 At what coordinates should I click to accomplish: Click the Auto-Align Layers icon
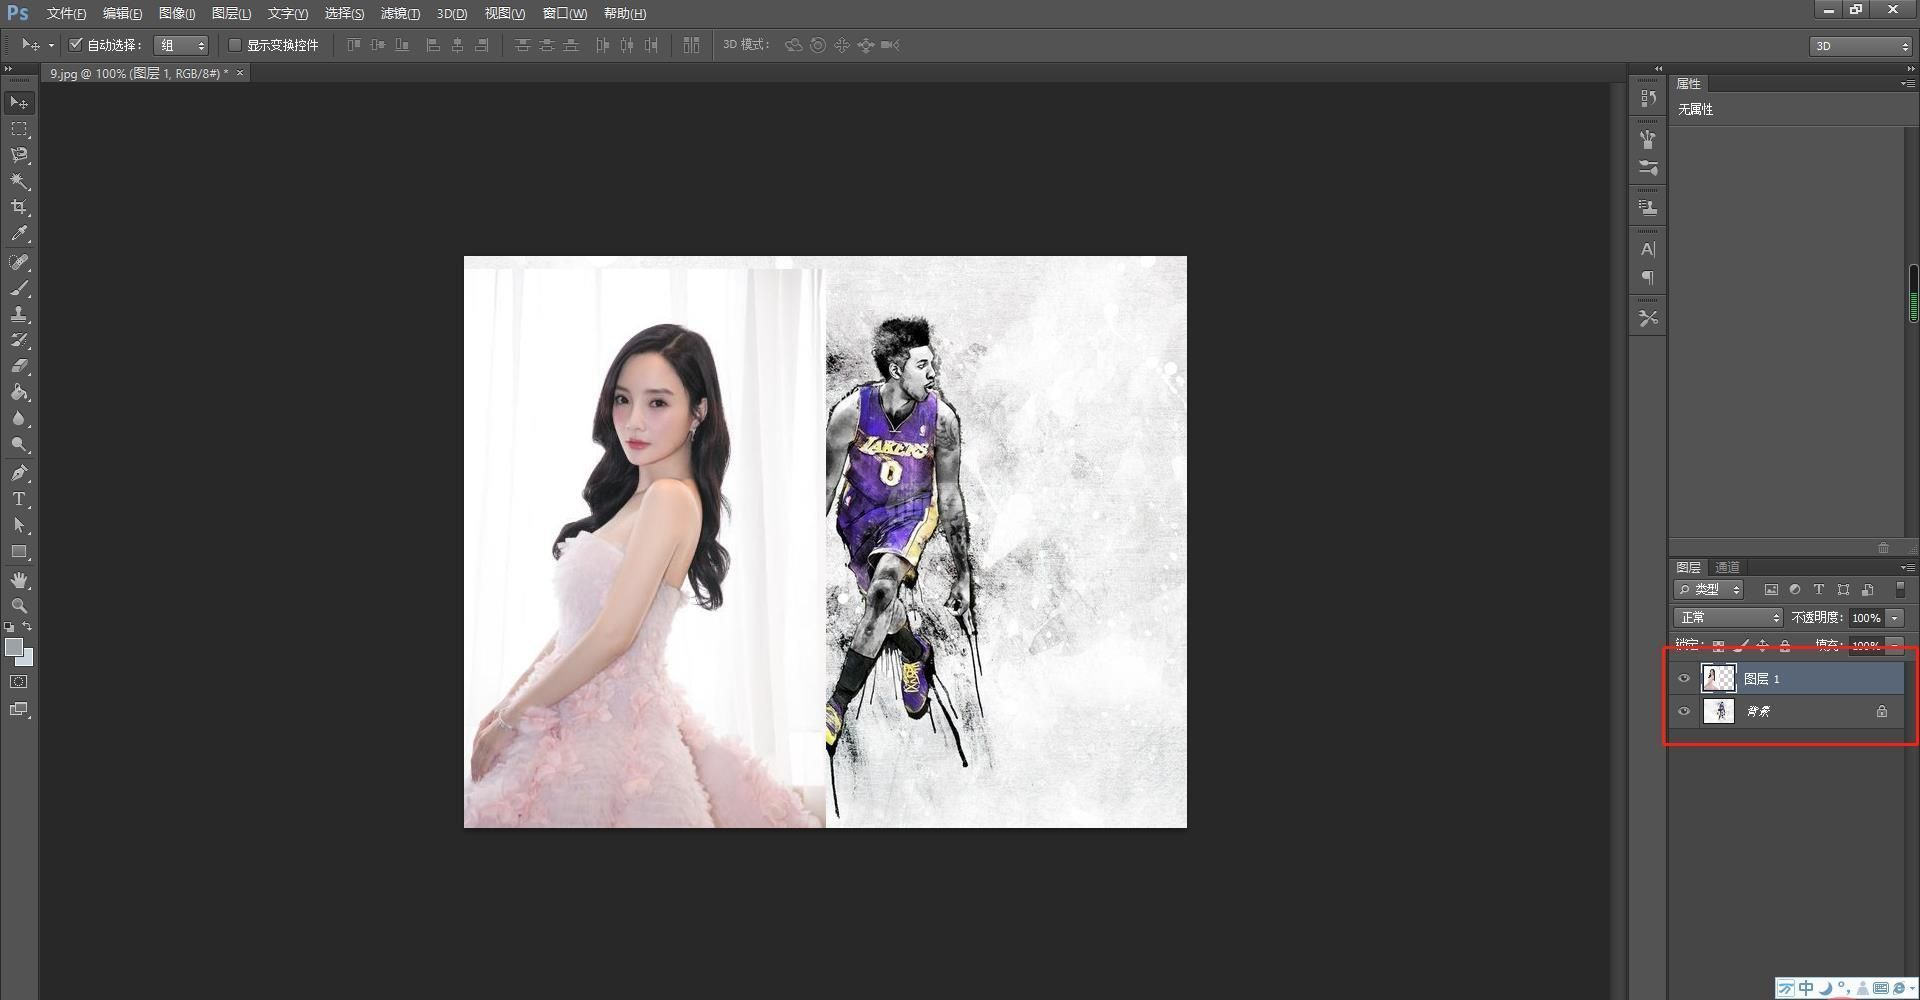coord(691,45)
